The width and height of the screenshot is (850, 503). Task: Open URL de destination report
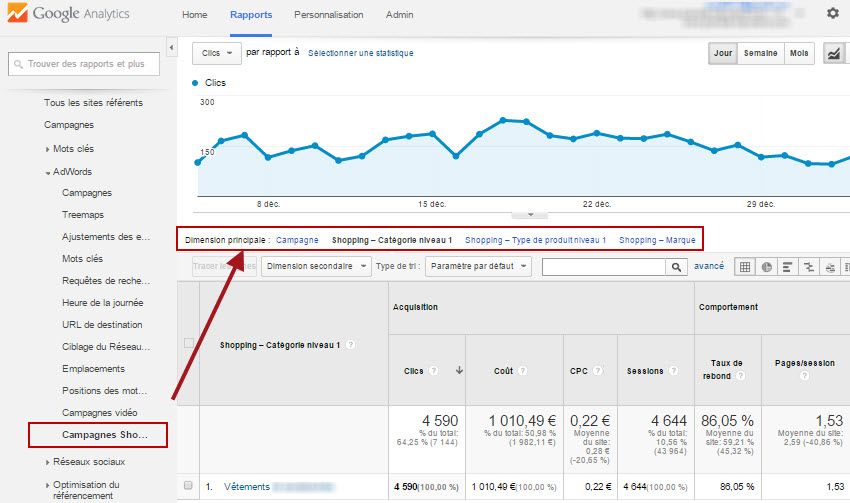[x=102, y=325]
